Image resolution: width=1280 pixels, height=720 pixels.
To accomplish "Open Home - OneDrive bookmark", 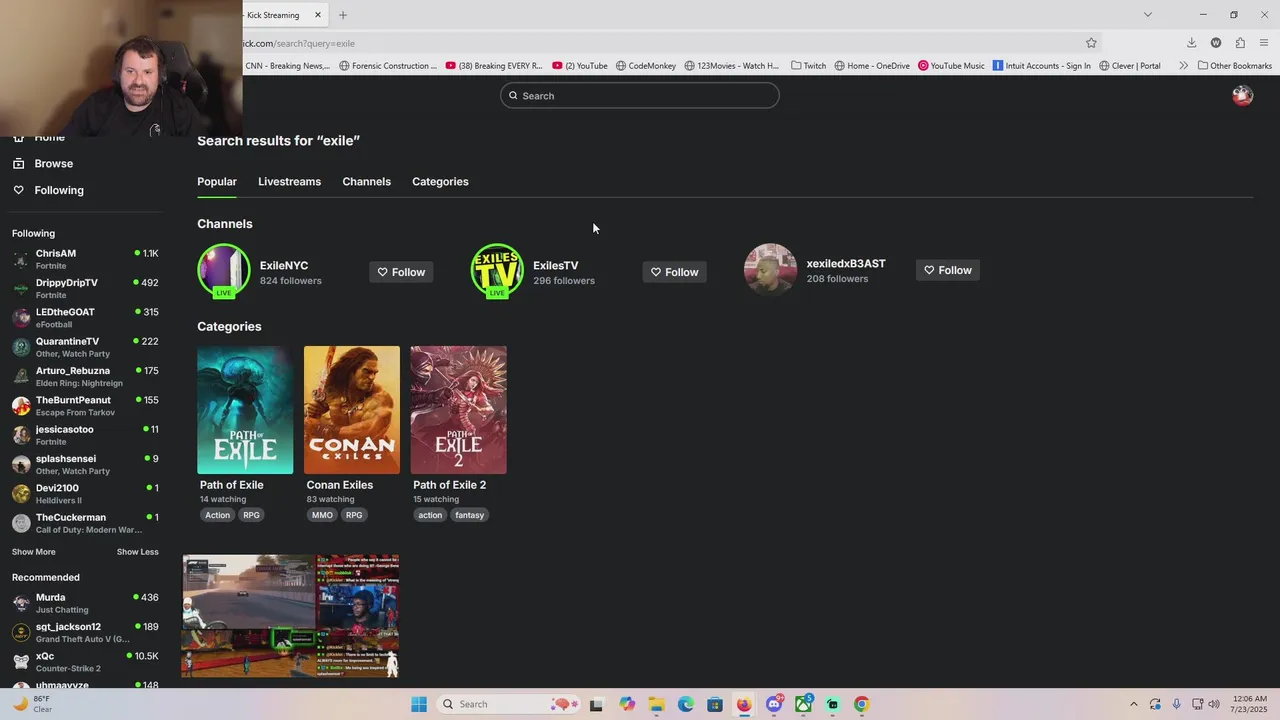I will pyautogui.click(x=872, y=66).
